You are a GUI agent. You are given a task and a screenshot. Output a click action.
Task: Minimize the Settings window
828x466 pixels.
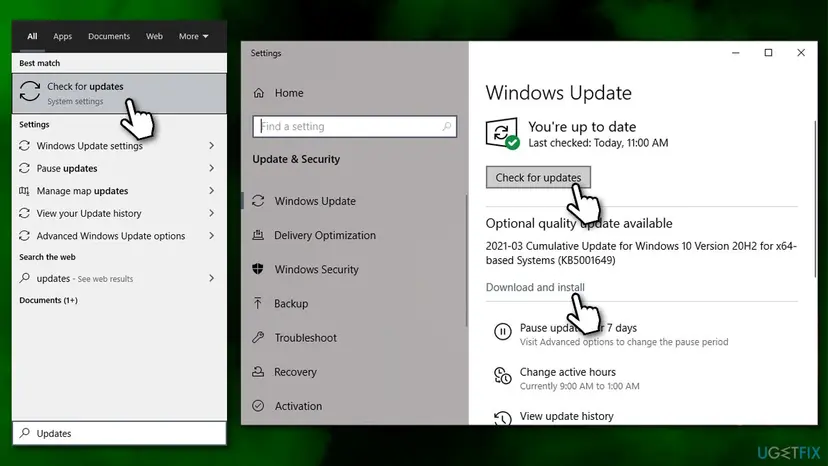736,52
